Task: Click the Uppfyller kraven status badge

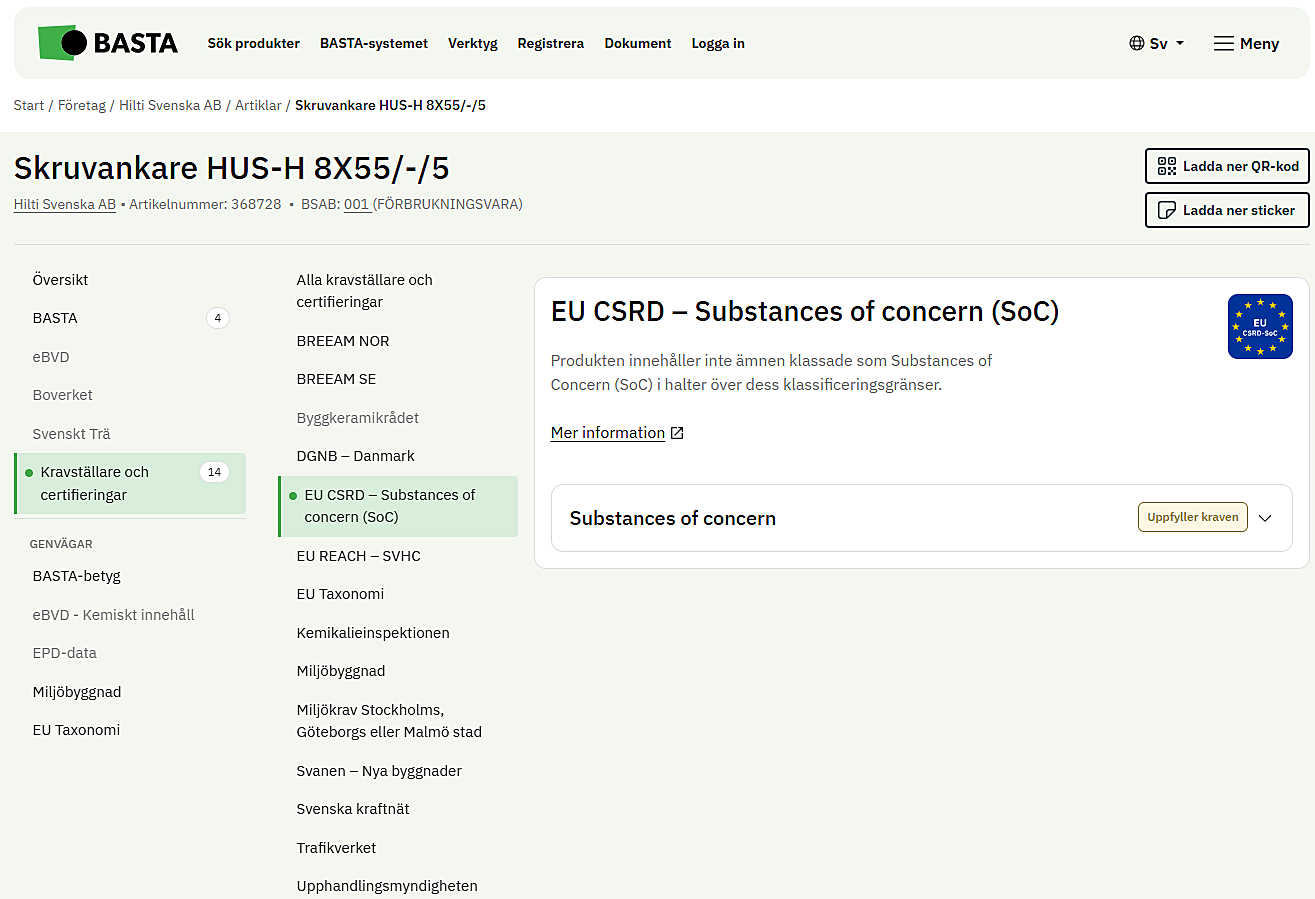Action: 1192,517
